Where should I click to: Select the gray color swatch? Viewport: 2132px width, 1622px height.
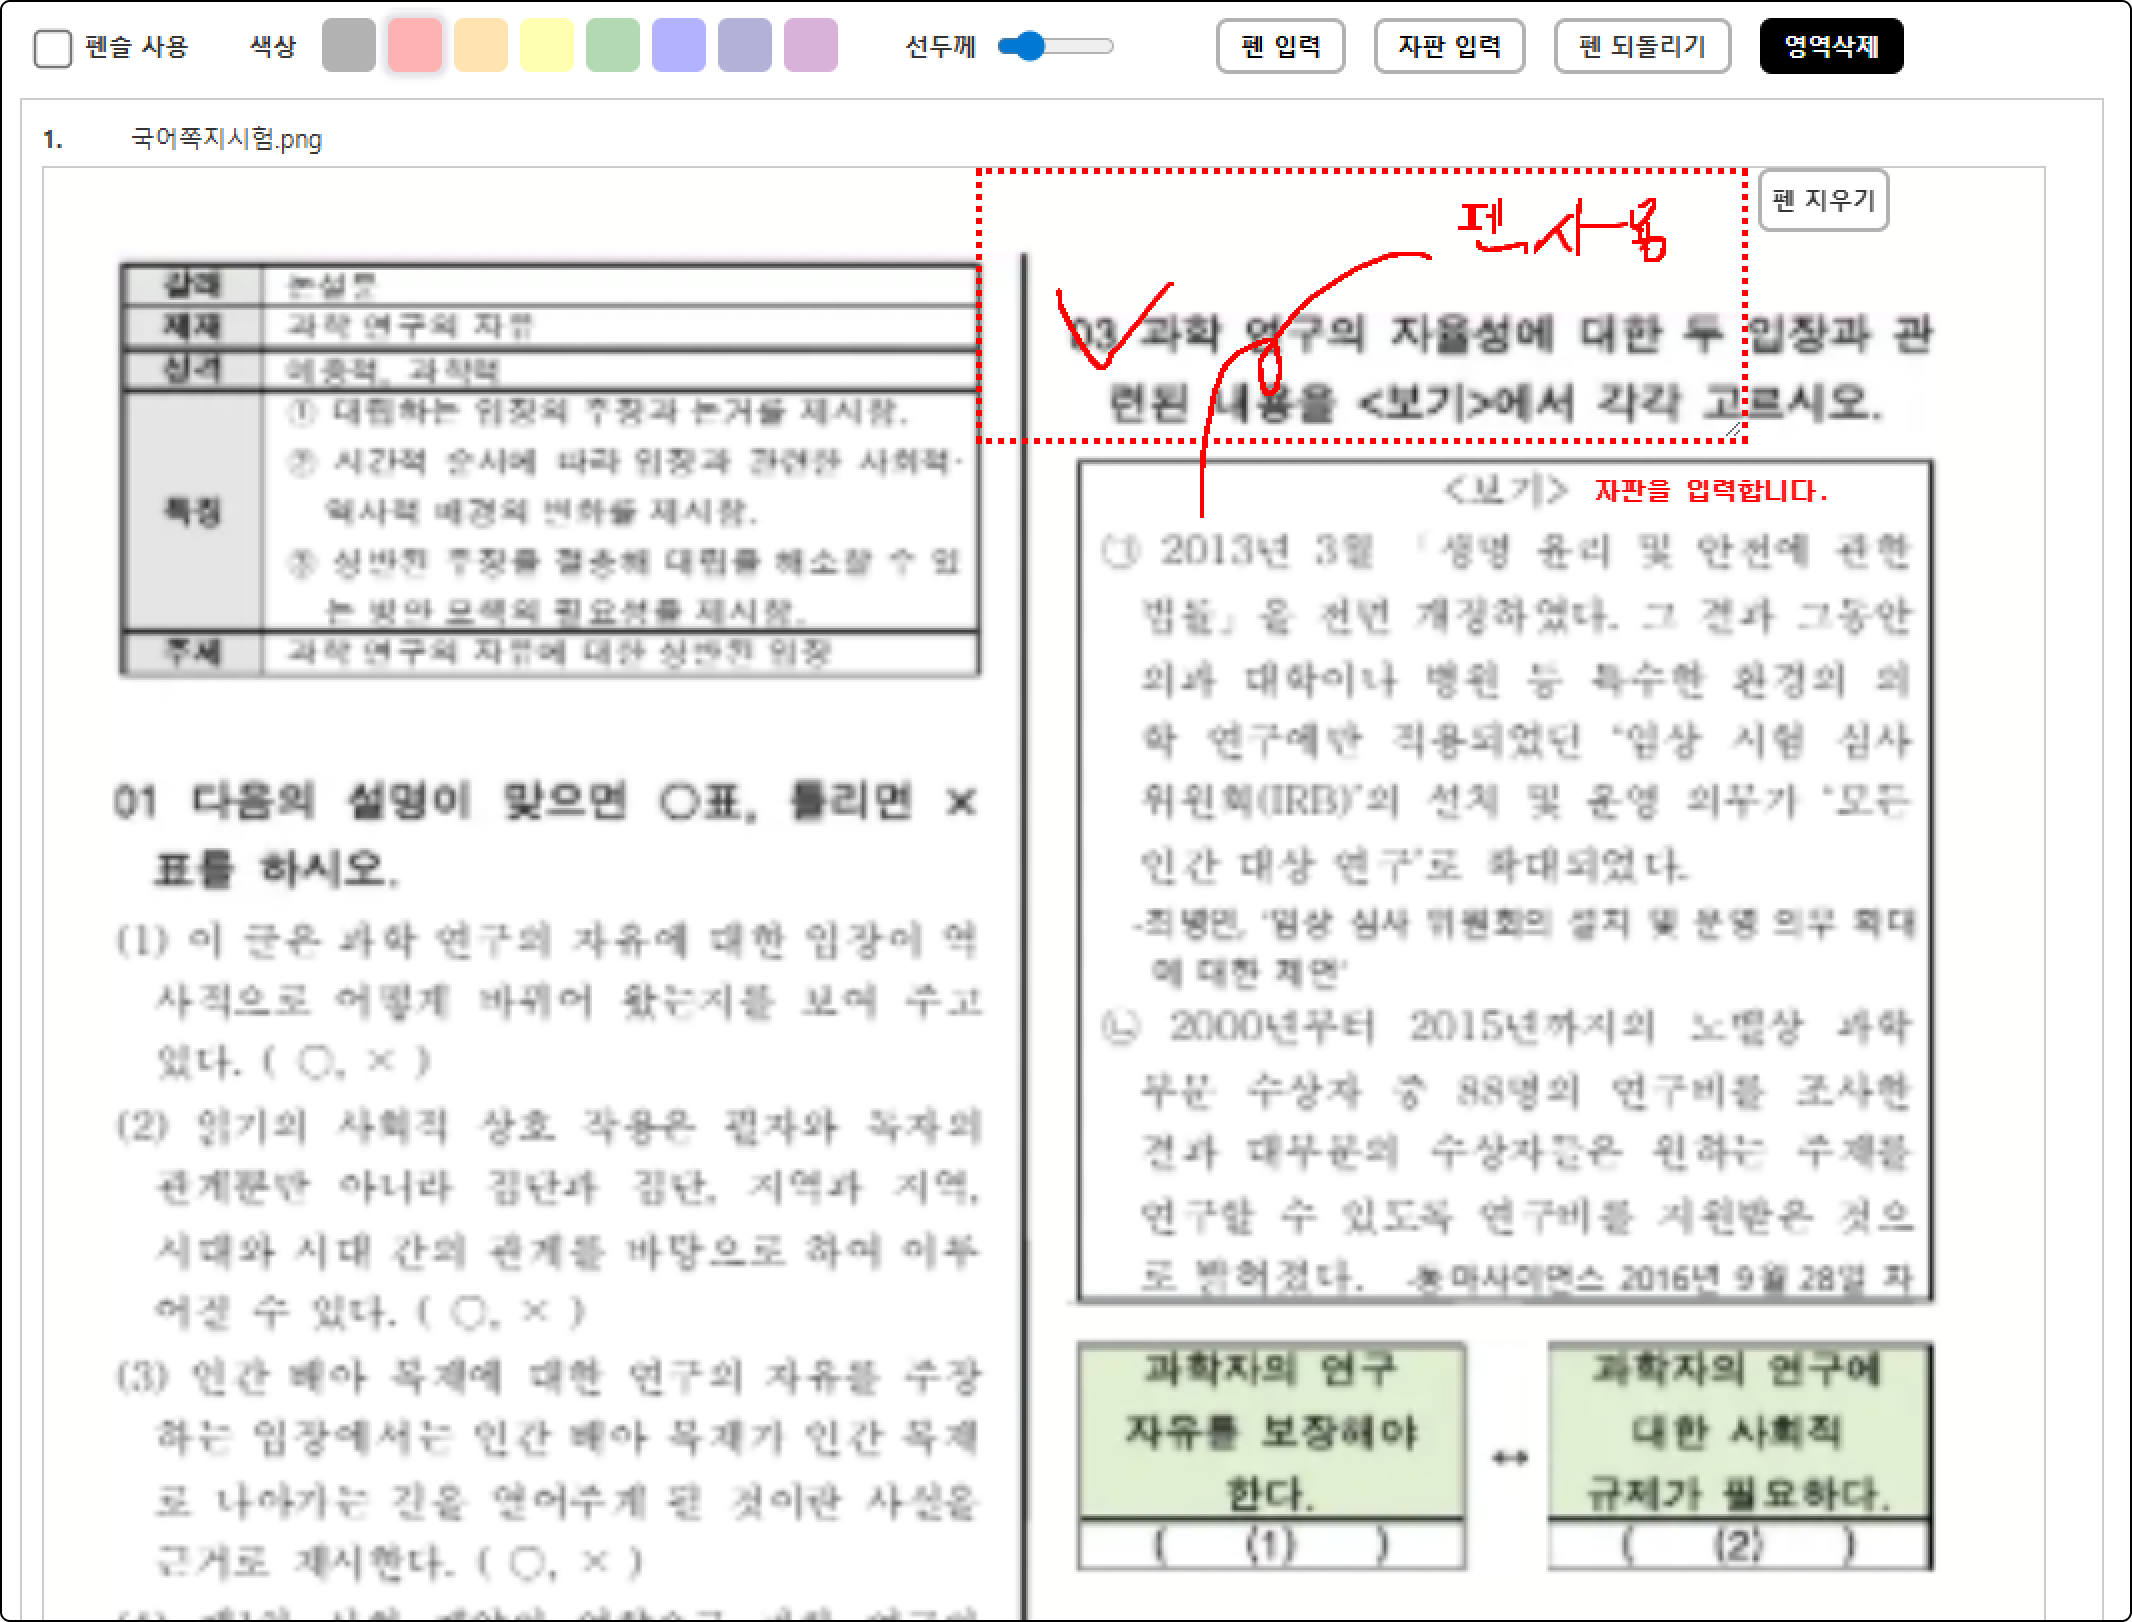coord(349,46)
